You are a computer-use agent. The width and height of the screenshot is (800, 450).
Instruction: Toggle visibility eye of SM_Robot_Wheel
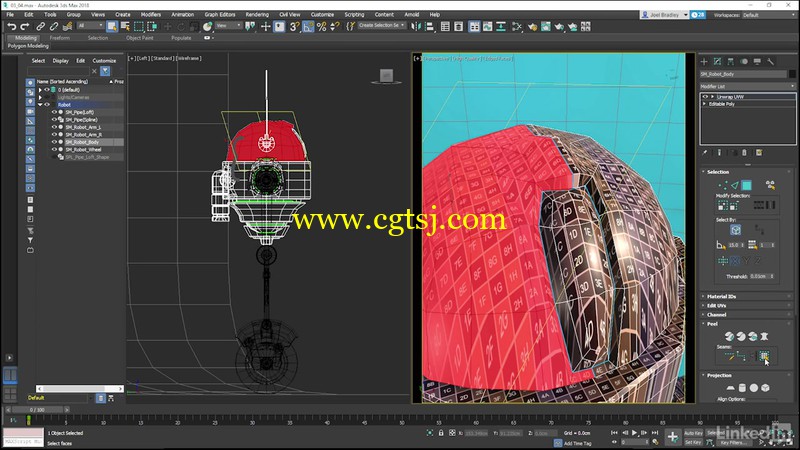point(54,149)
